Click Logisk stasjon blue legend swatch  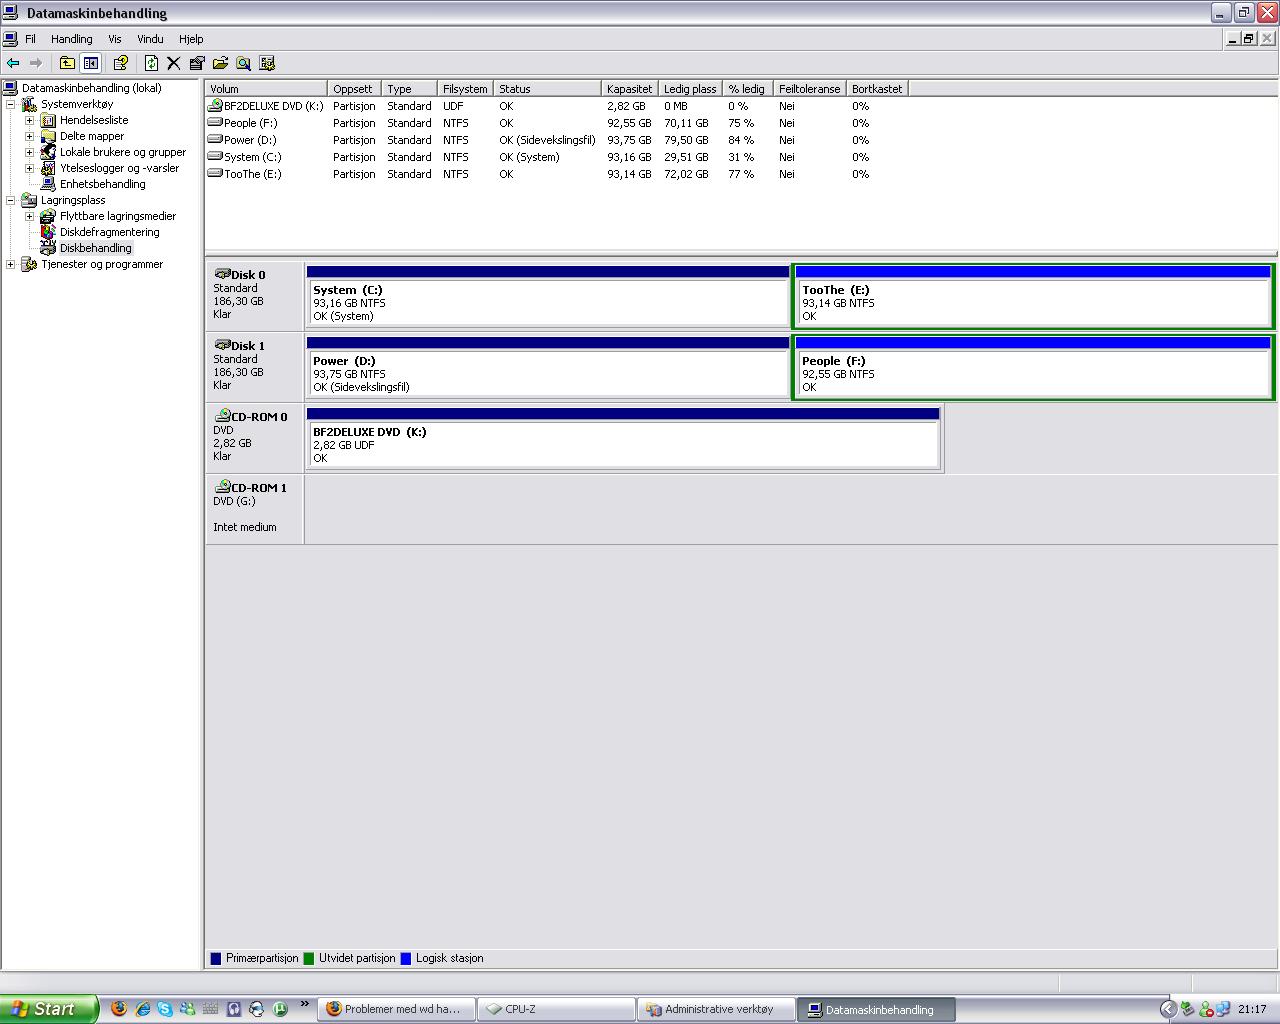[406, 958]
